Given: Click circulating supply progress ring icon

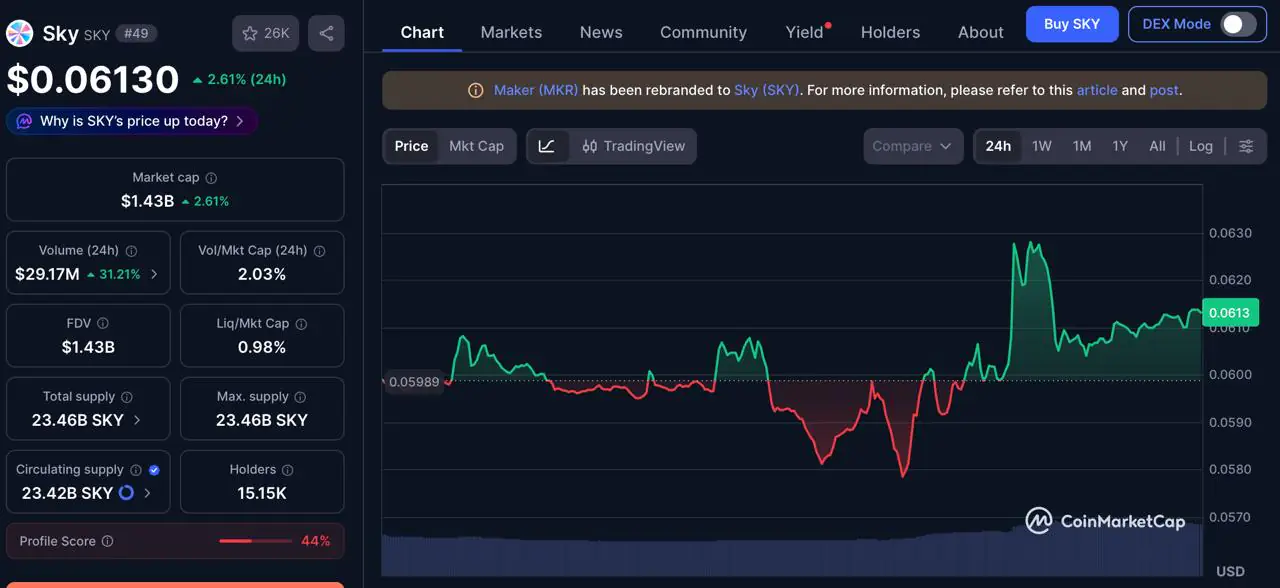Looking at the screenshot, I should tap(126, 493).
